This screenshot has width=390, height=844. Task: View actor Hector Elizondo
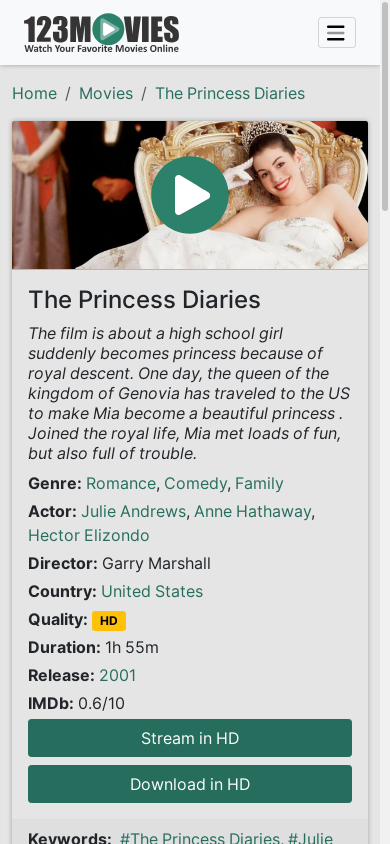pos(89,536)
